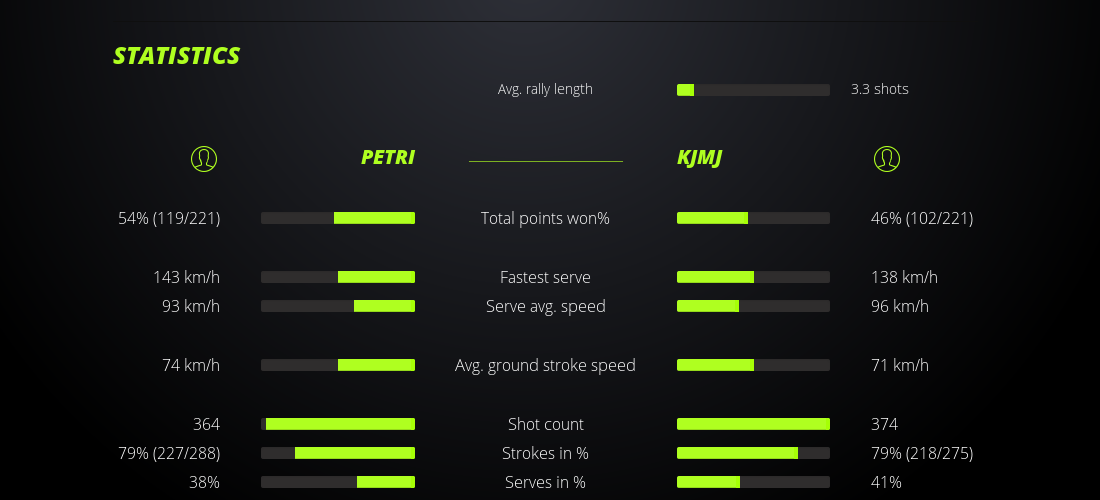
Task: Click Petri's player profile icon
Action: coord(203,158)
